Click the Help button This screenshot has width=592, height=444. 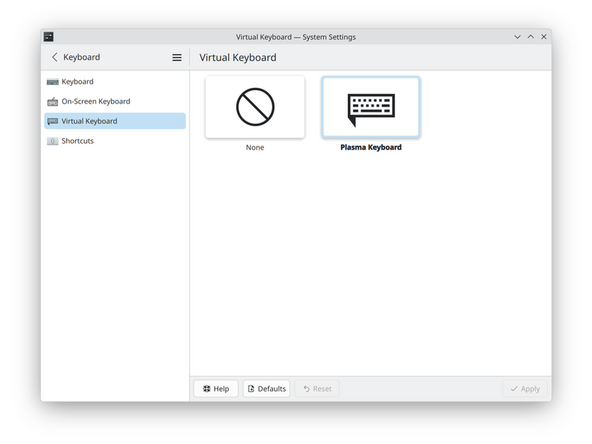pyautogui.click(x=216, y=388)
